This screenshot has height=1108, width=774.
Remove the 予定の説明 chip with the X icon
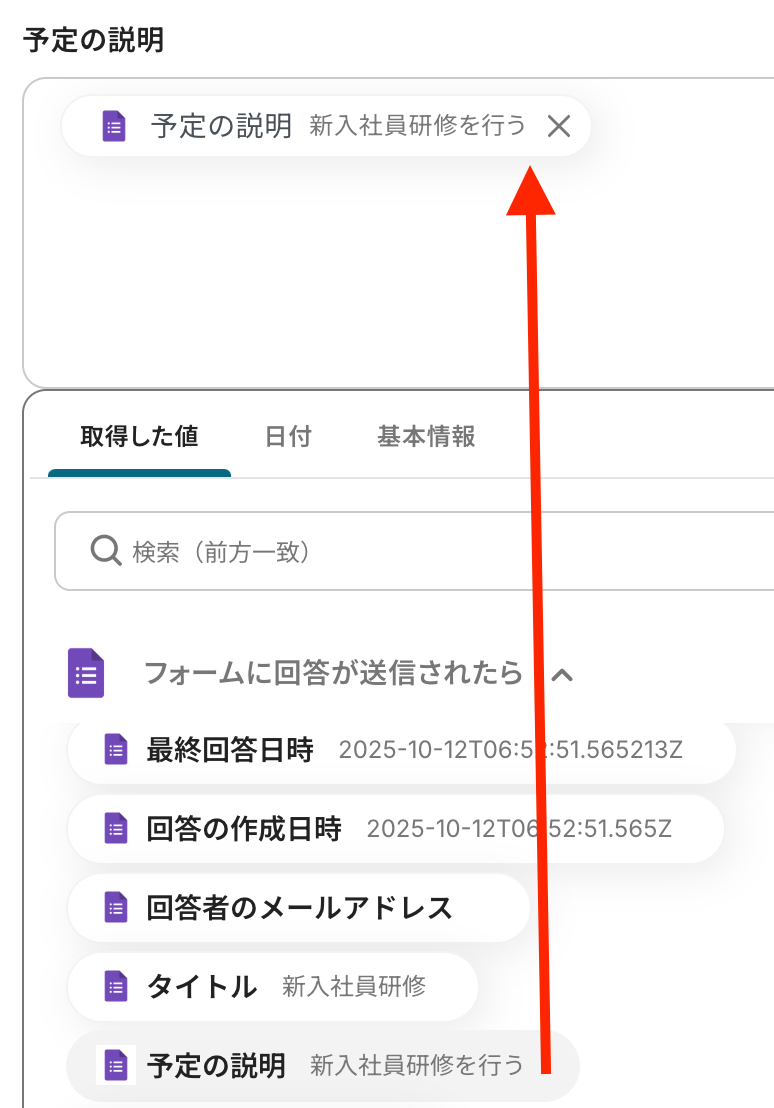tap(558, 126)
